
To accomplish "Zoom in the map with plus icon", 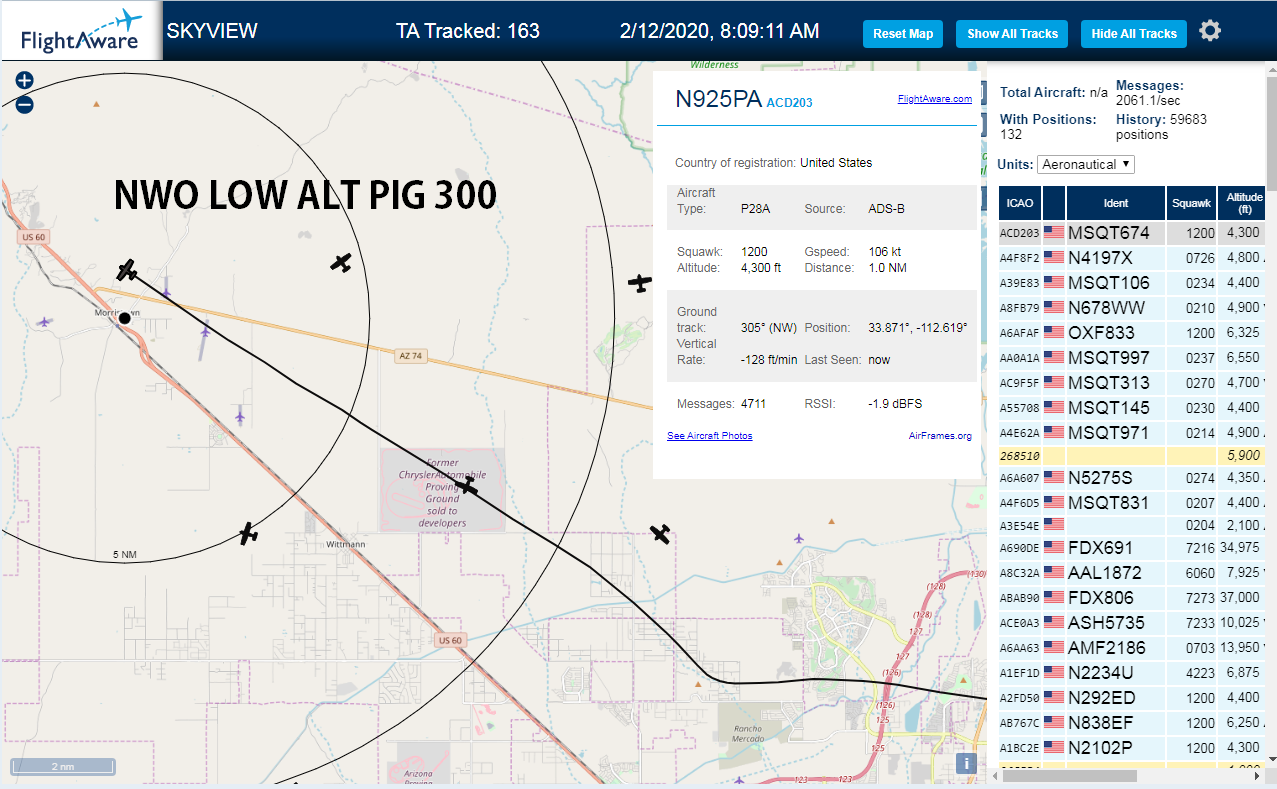I will coord(25,81).
